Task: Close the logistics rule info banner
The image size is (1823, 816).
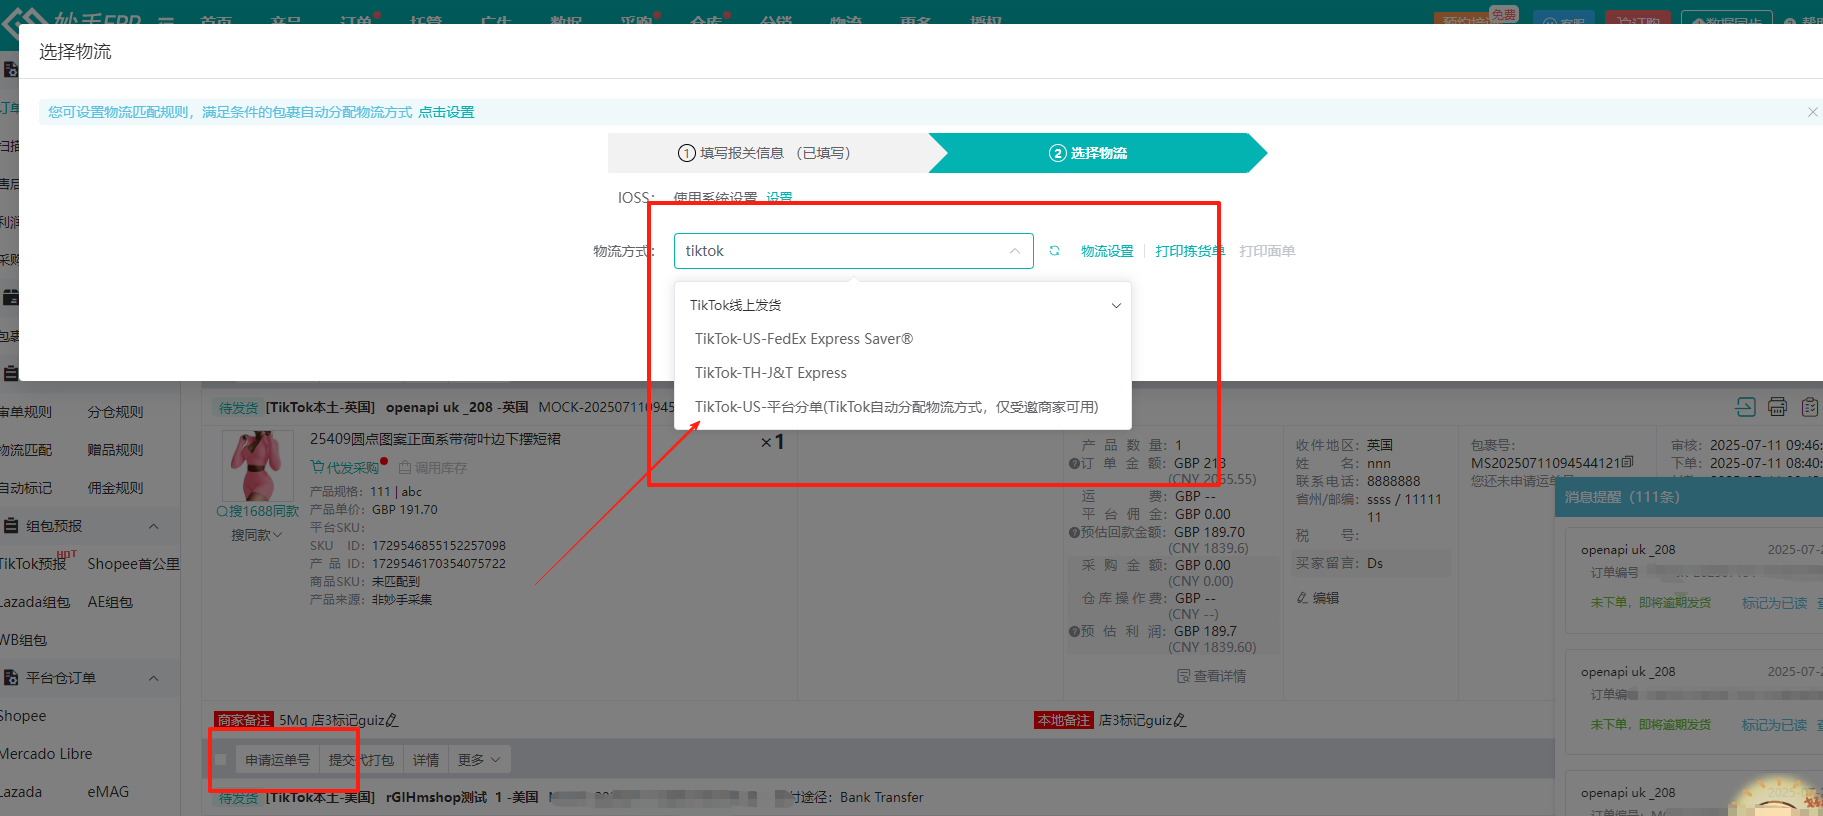Action: point(1812,112)
